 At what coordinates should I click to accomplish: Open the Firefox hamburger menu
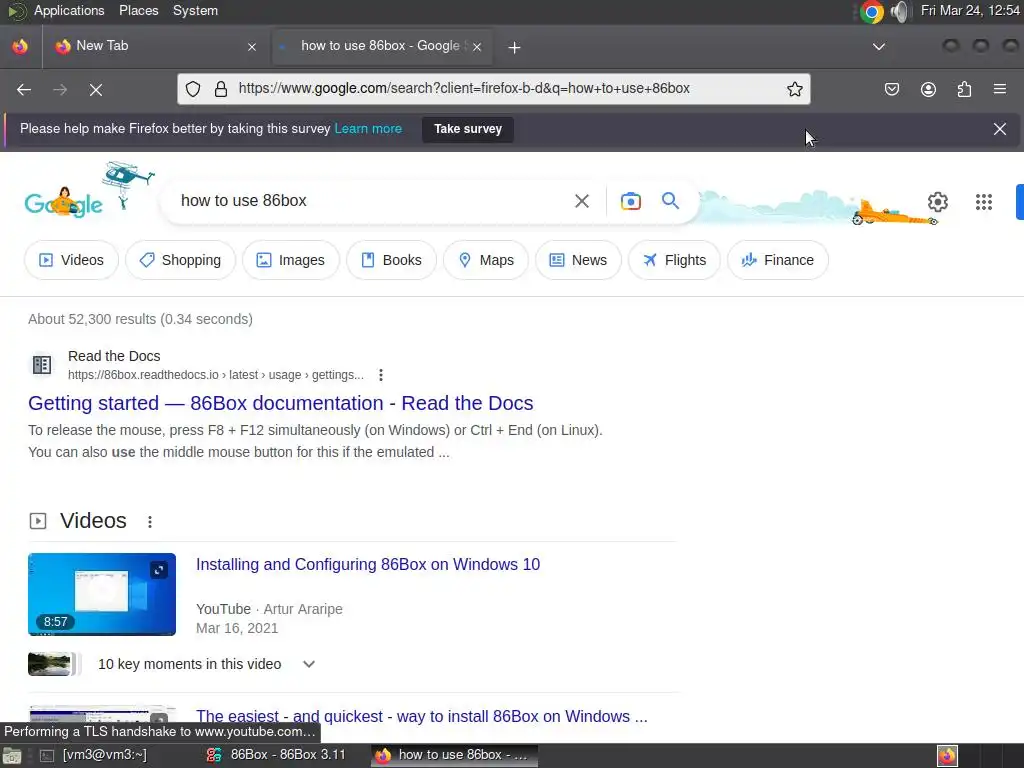(x=999, y=89)
